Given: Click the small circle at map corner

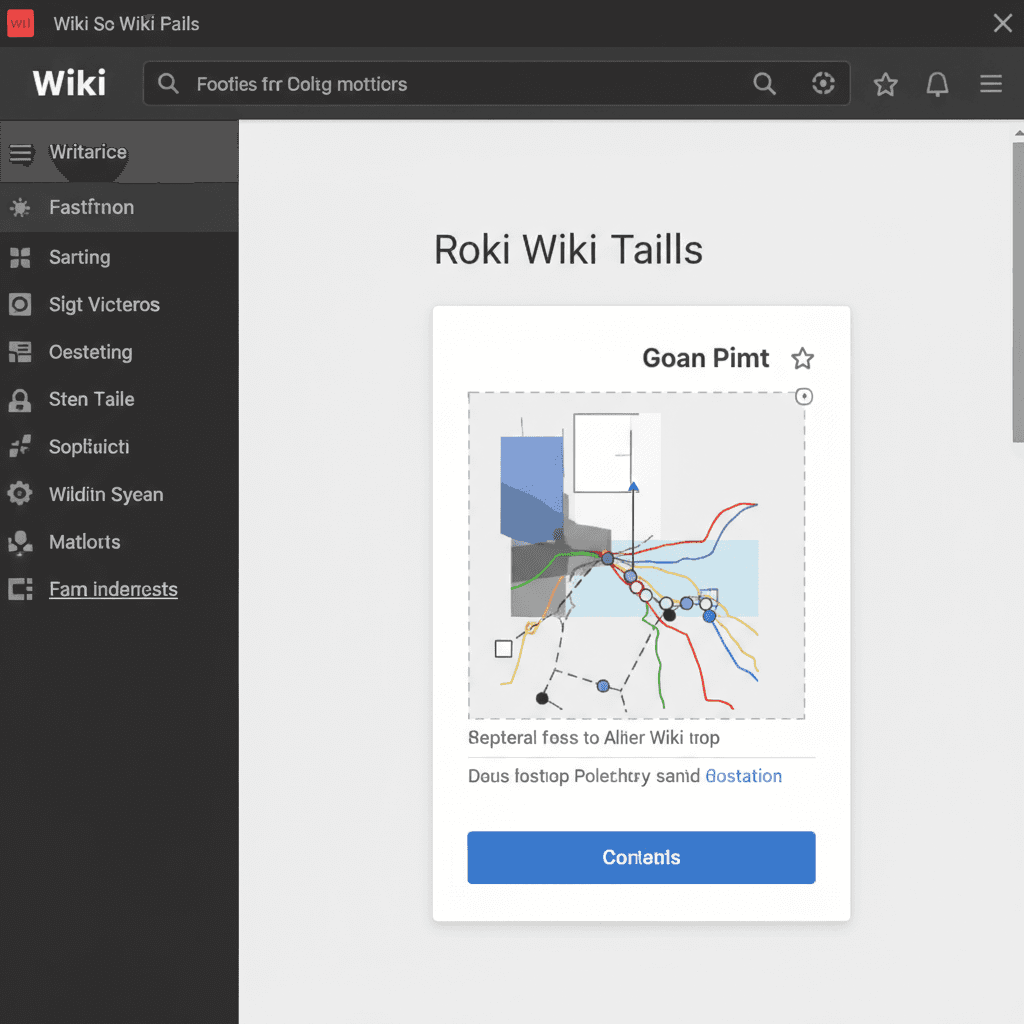Looking at the screenshot, I should point(803,397).
